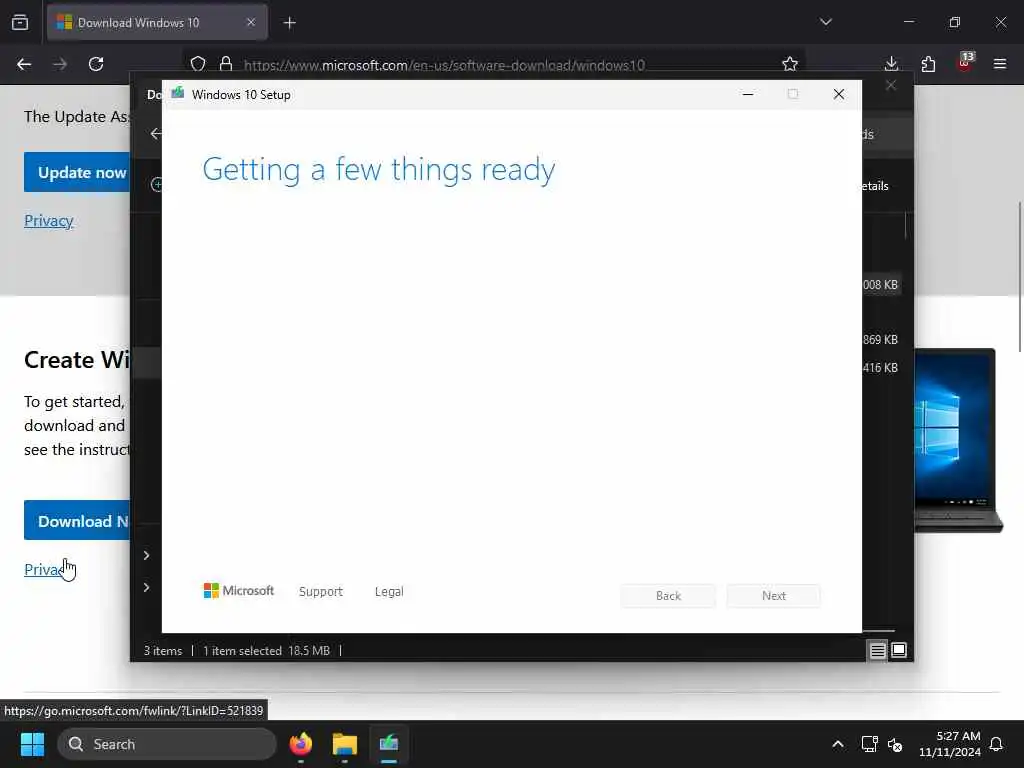Click Legal link in Windows 10 Setup
This screenshot has height=768, width=1024.
click(x=389, y=592)
